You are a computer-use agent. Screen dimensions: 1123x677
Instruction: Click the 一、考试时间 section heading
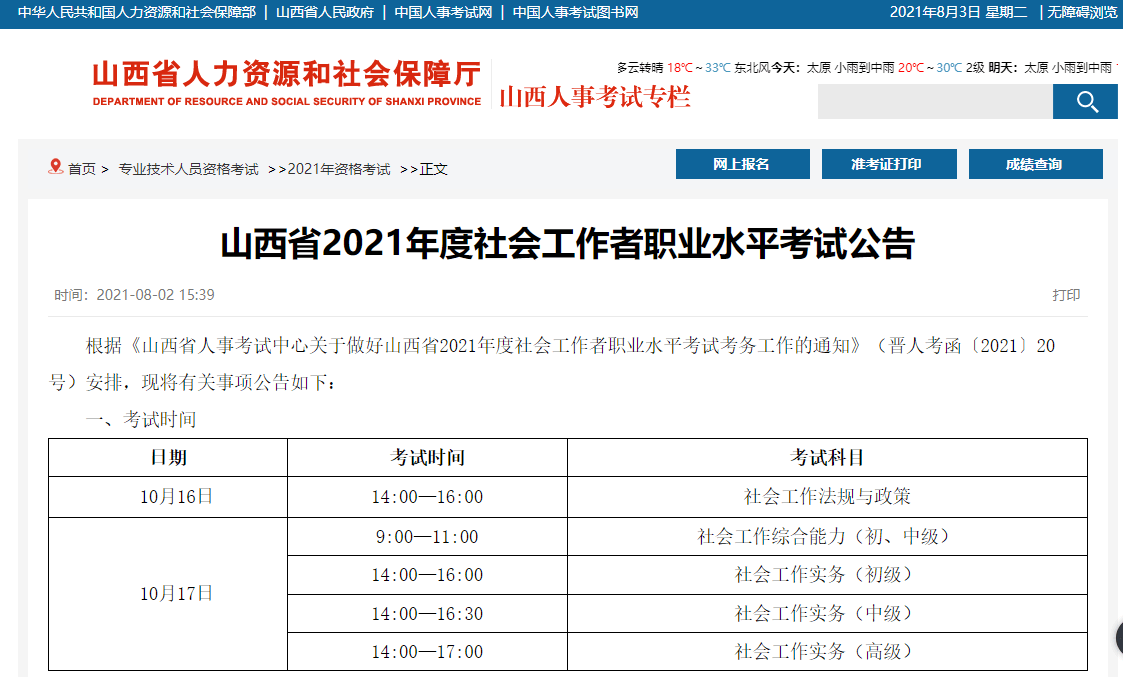click(141, 419)
